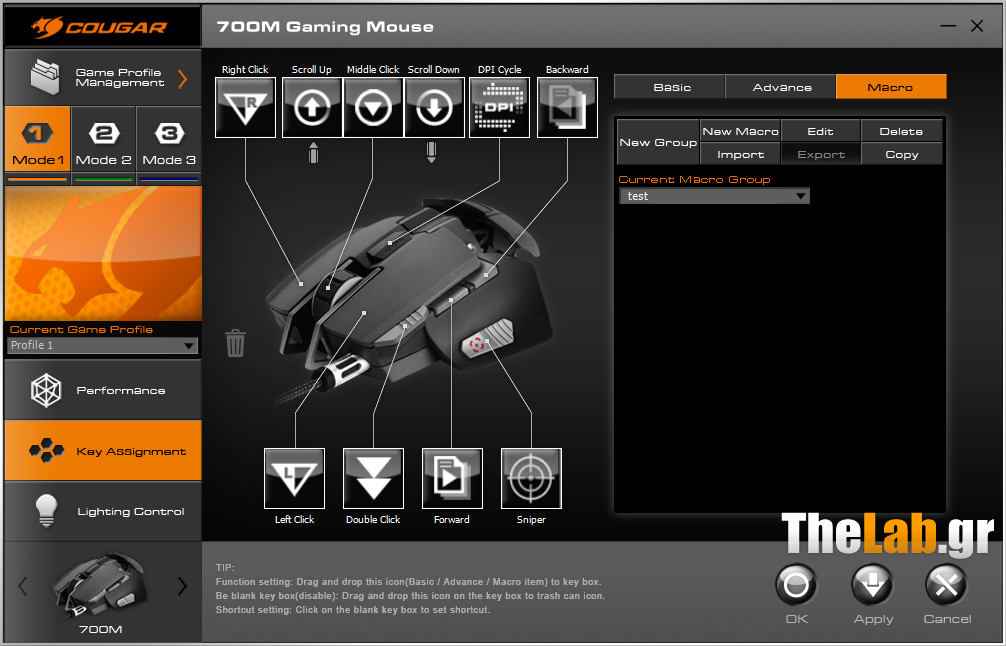Screen dimensions: 1006x646
Task: Click the Right Click key box icon
Action: click(245, 107)
